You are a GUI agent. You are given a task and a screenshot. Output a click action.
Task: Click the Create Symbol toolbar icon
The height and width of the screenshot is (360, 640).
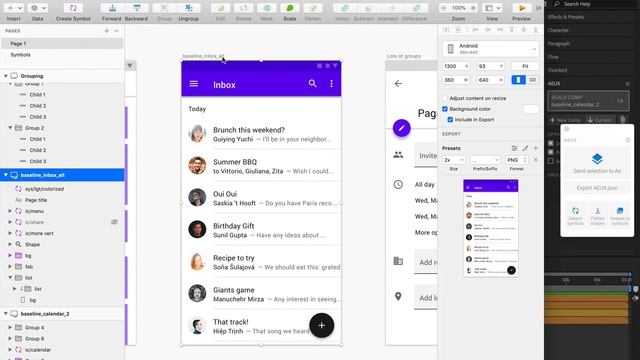tap(73, 8)
